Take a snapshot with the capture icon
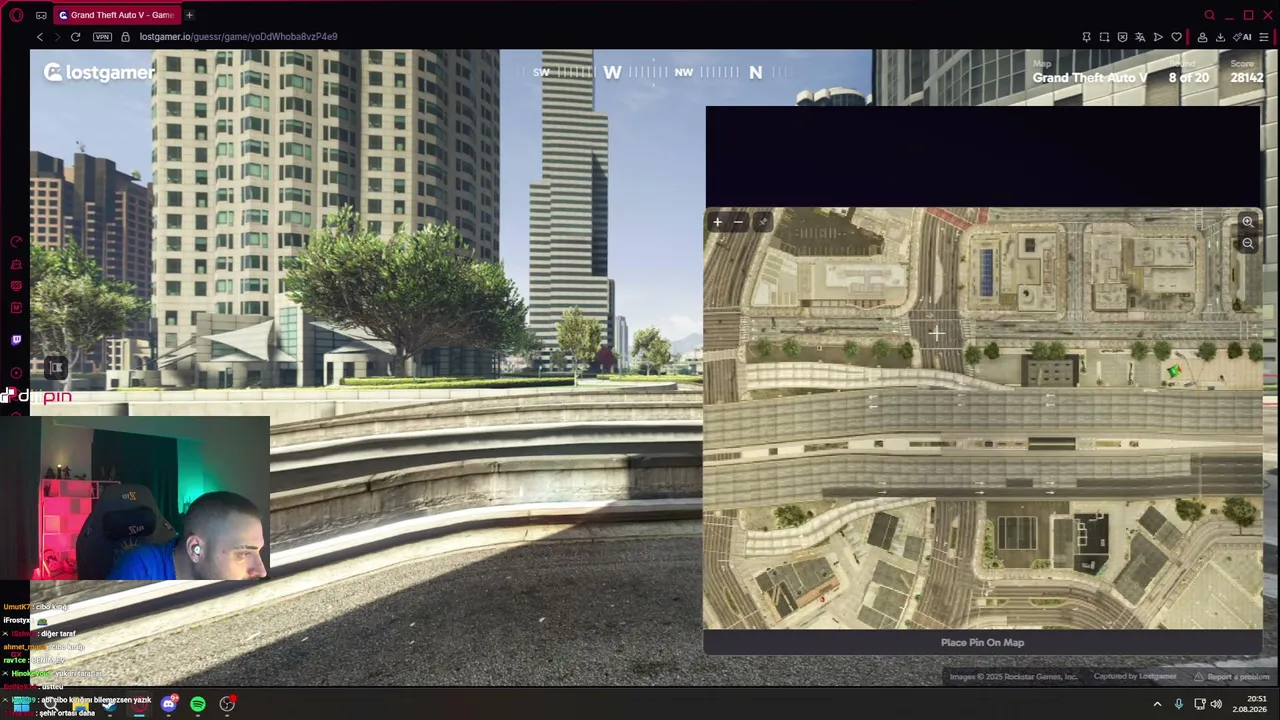 (1104, 37)
